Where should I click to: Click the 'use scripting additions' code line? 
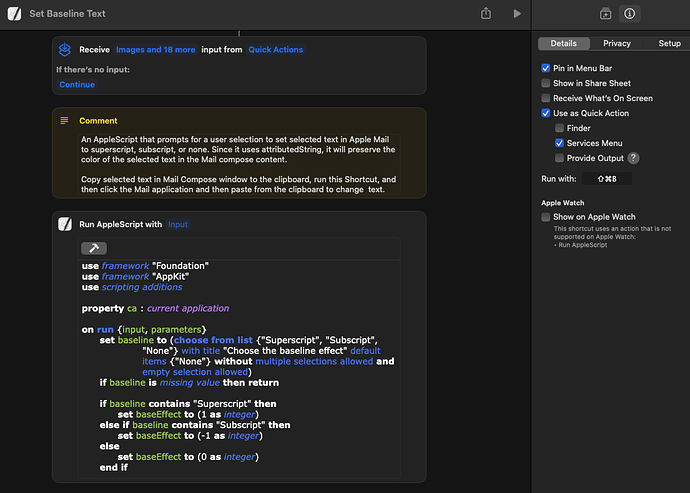132,287
